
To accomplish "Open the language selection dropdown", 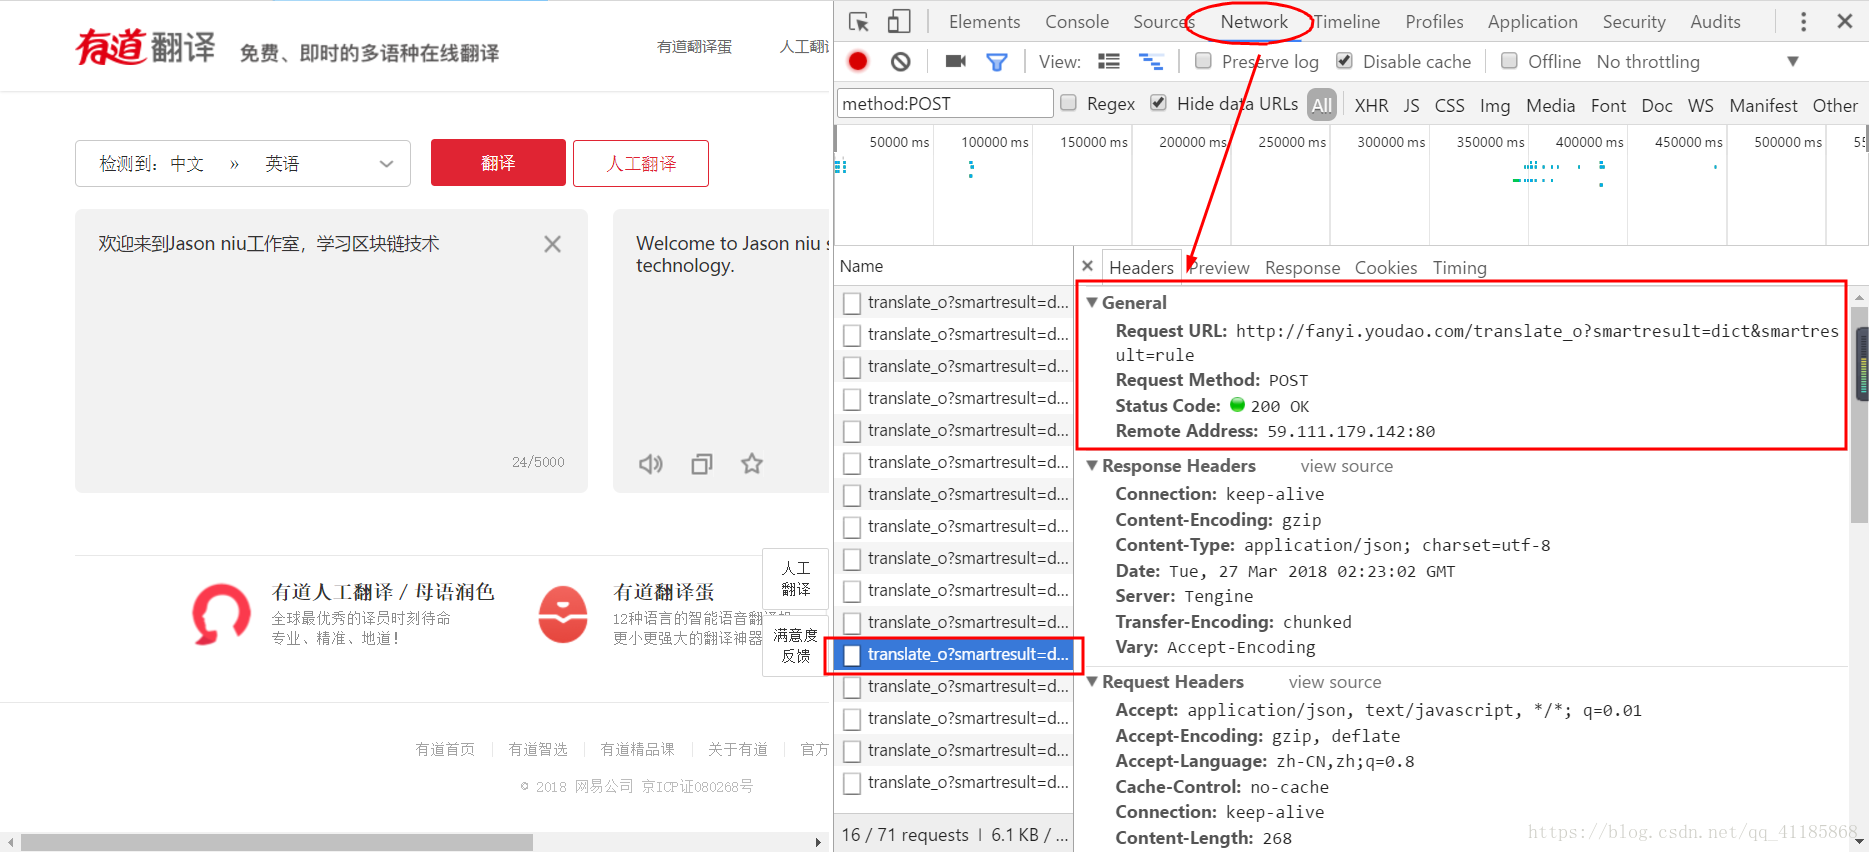I will [x=243, y=163].
